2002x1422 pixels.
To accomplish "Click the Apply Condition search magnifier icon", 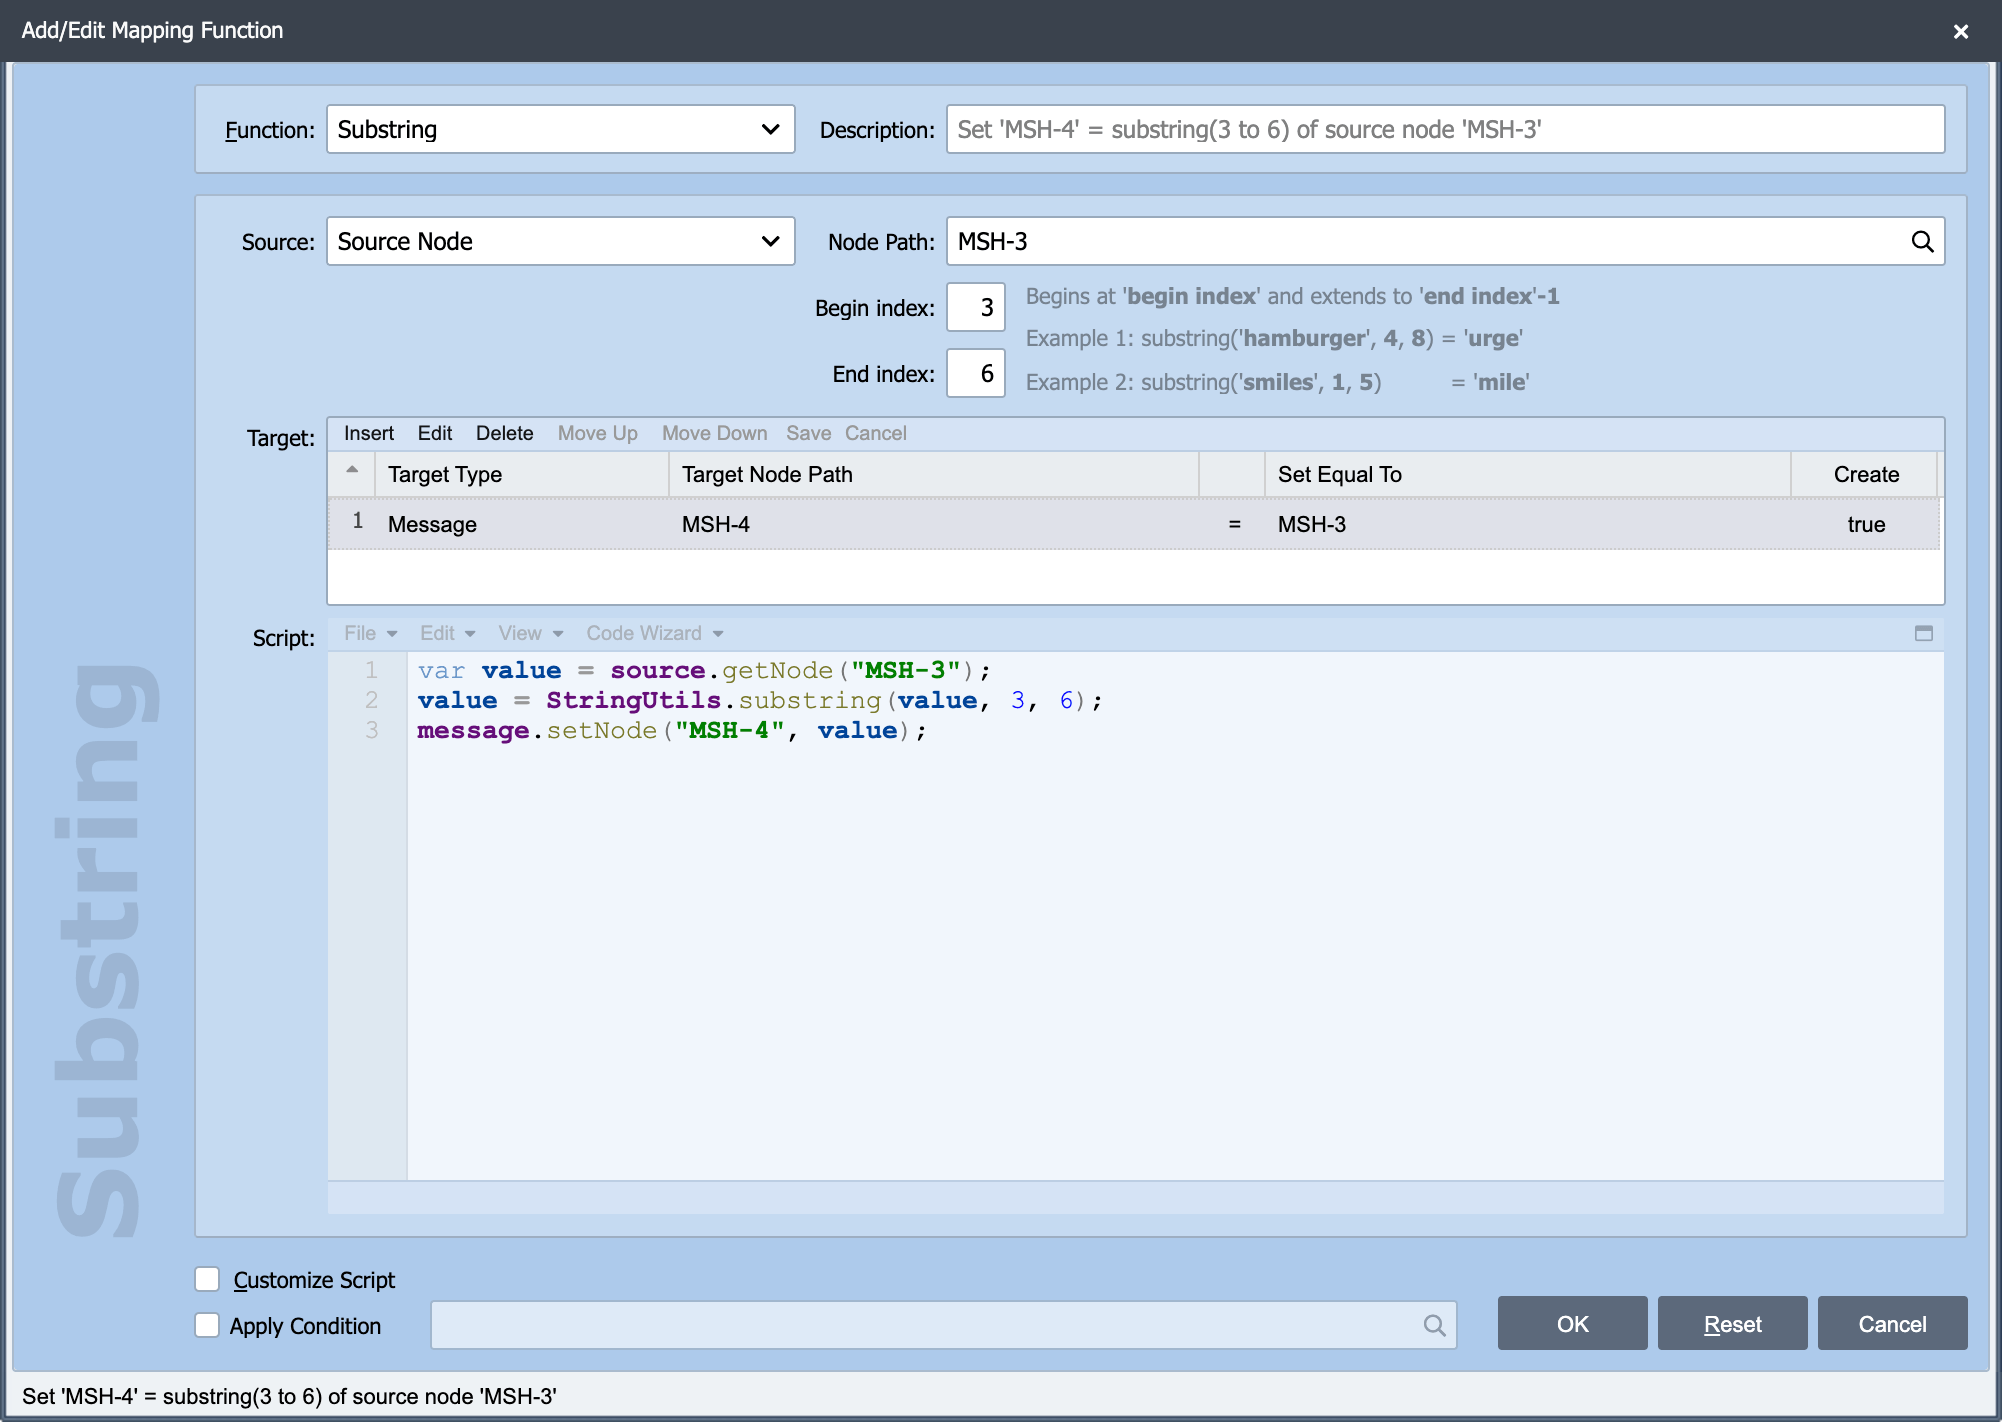I will click(x=1434, y=1325).
